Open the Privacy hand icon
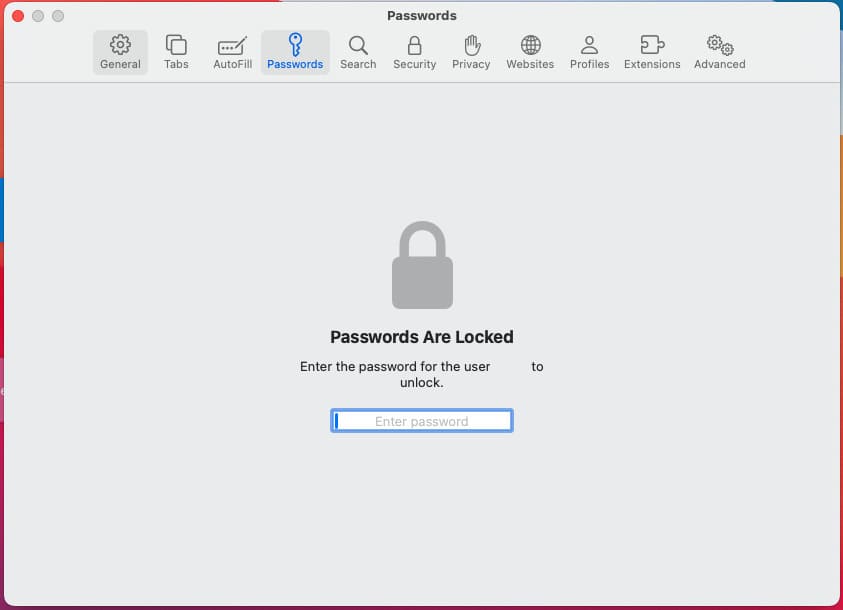Screen dimensions: 843x610 click(x=471, y=45)
